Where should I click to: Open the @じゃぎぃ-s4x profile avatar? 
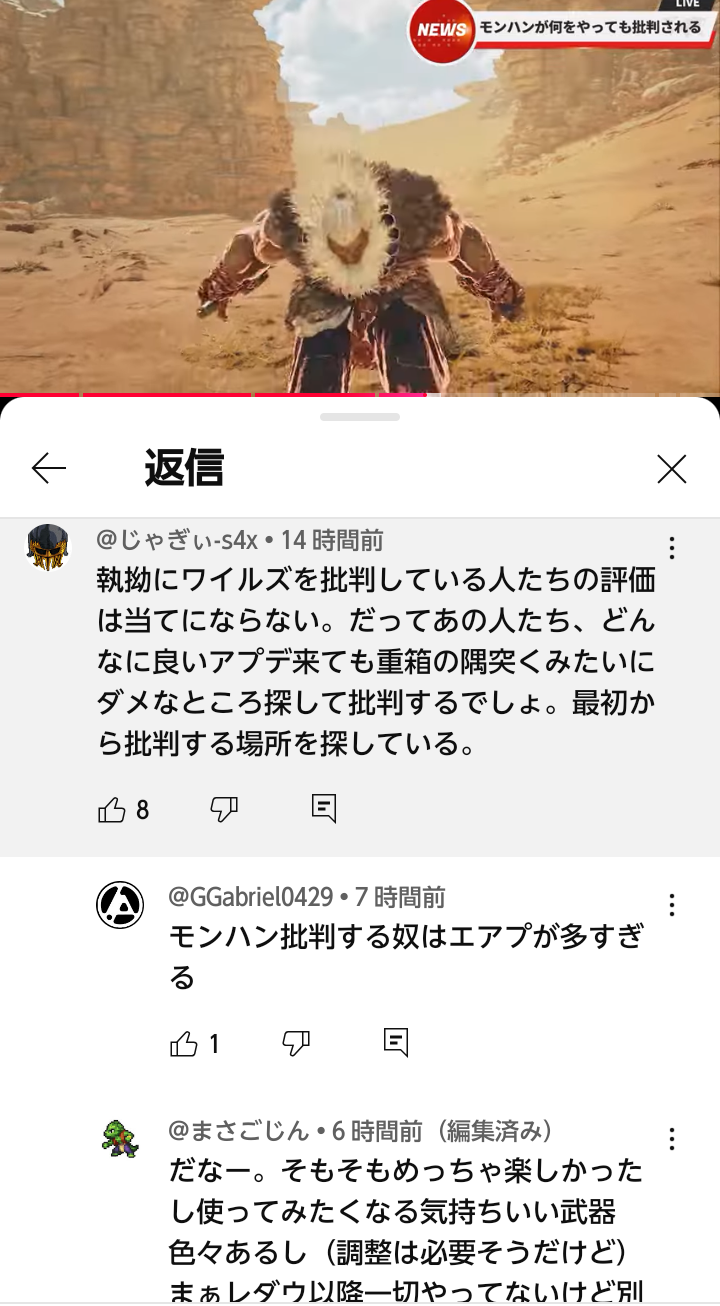pyautogui.click(x=48, y=547)
